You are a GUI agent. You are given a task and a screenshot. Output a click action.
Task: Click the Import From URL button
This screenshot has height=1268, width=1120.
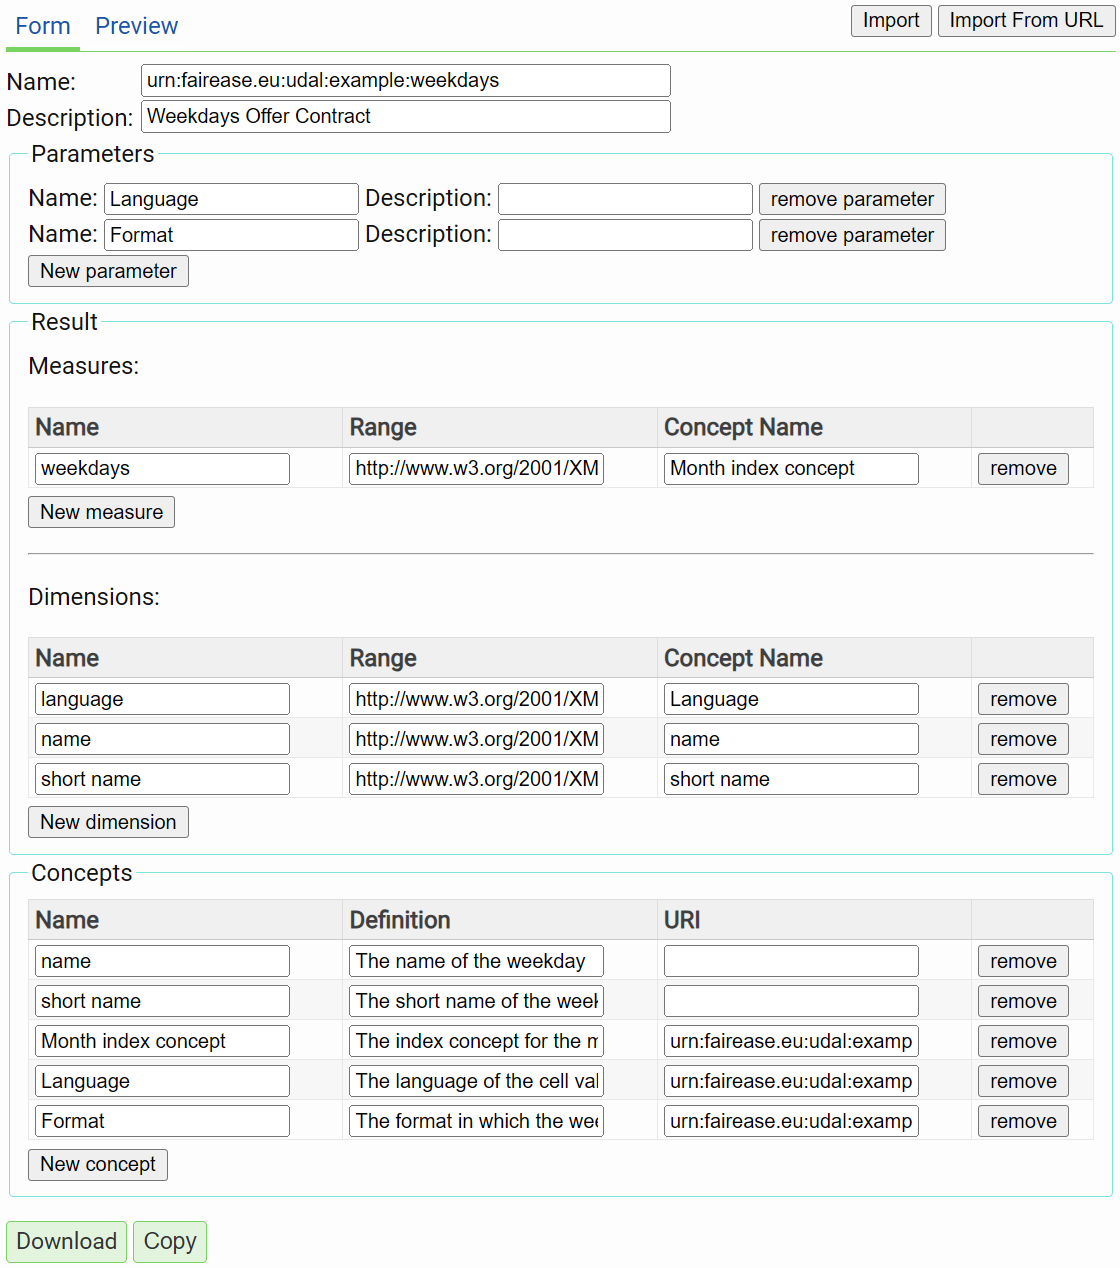[1026, 20]
